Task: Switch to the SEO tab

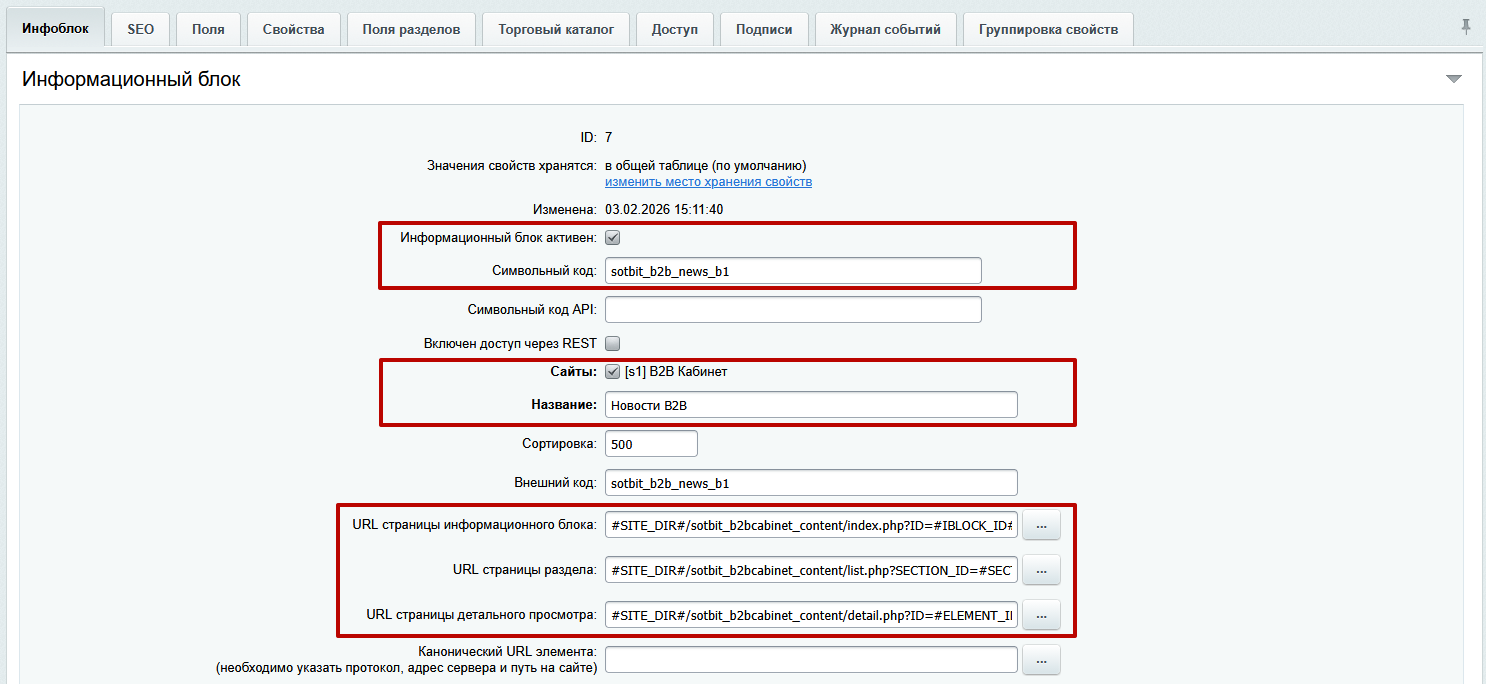Action: click(x=140, y=28)
